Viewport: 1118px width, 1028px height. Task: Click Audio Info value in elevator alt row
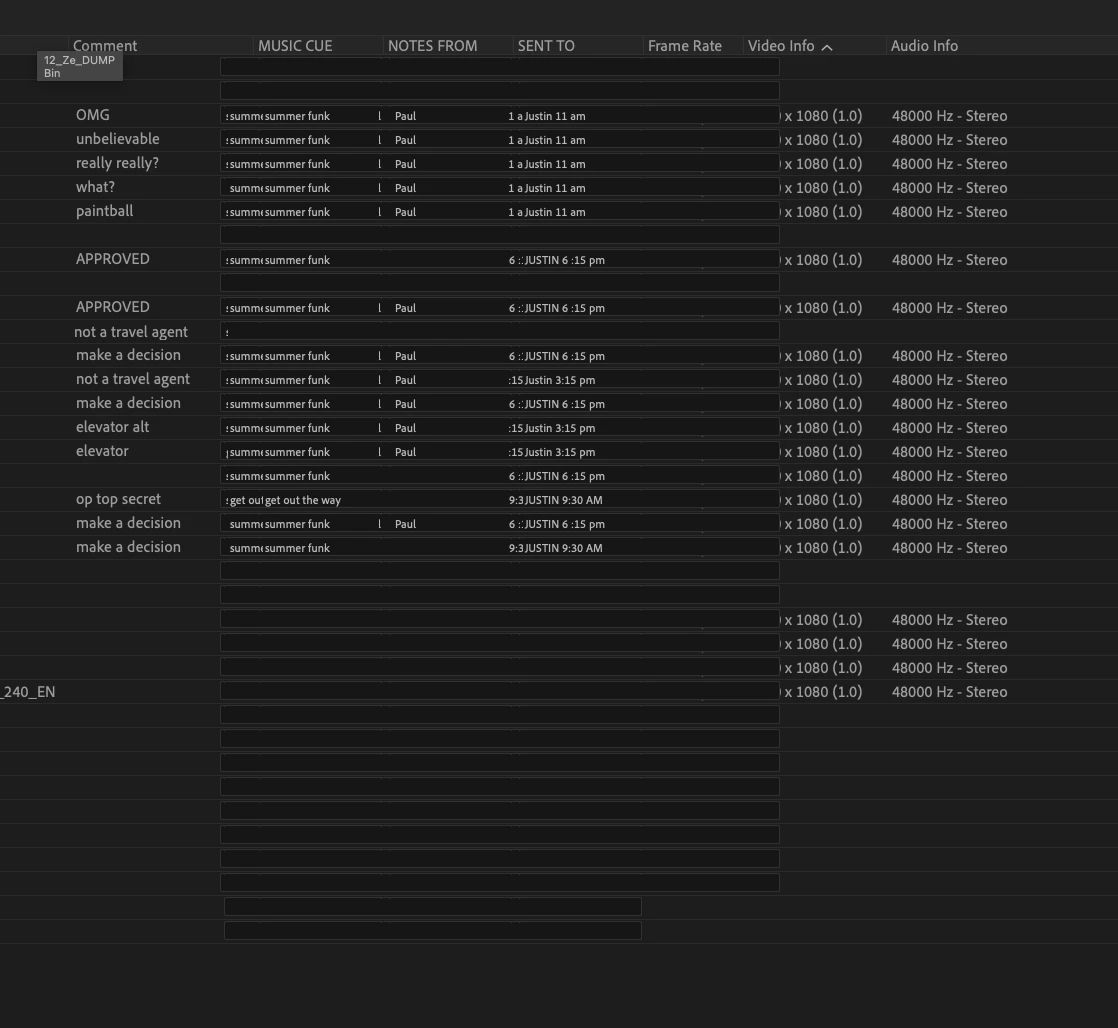949,428
